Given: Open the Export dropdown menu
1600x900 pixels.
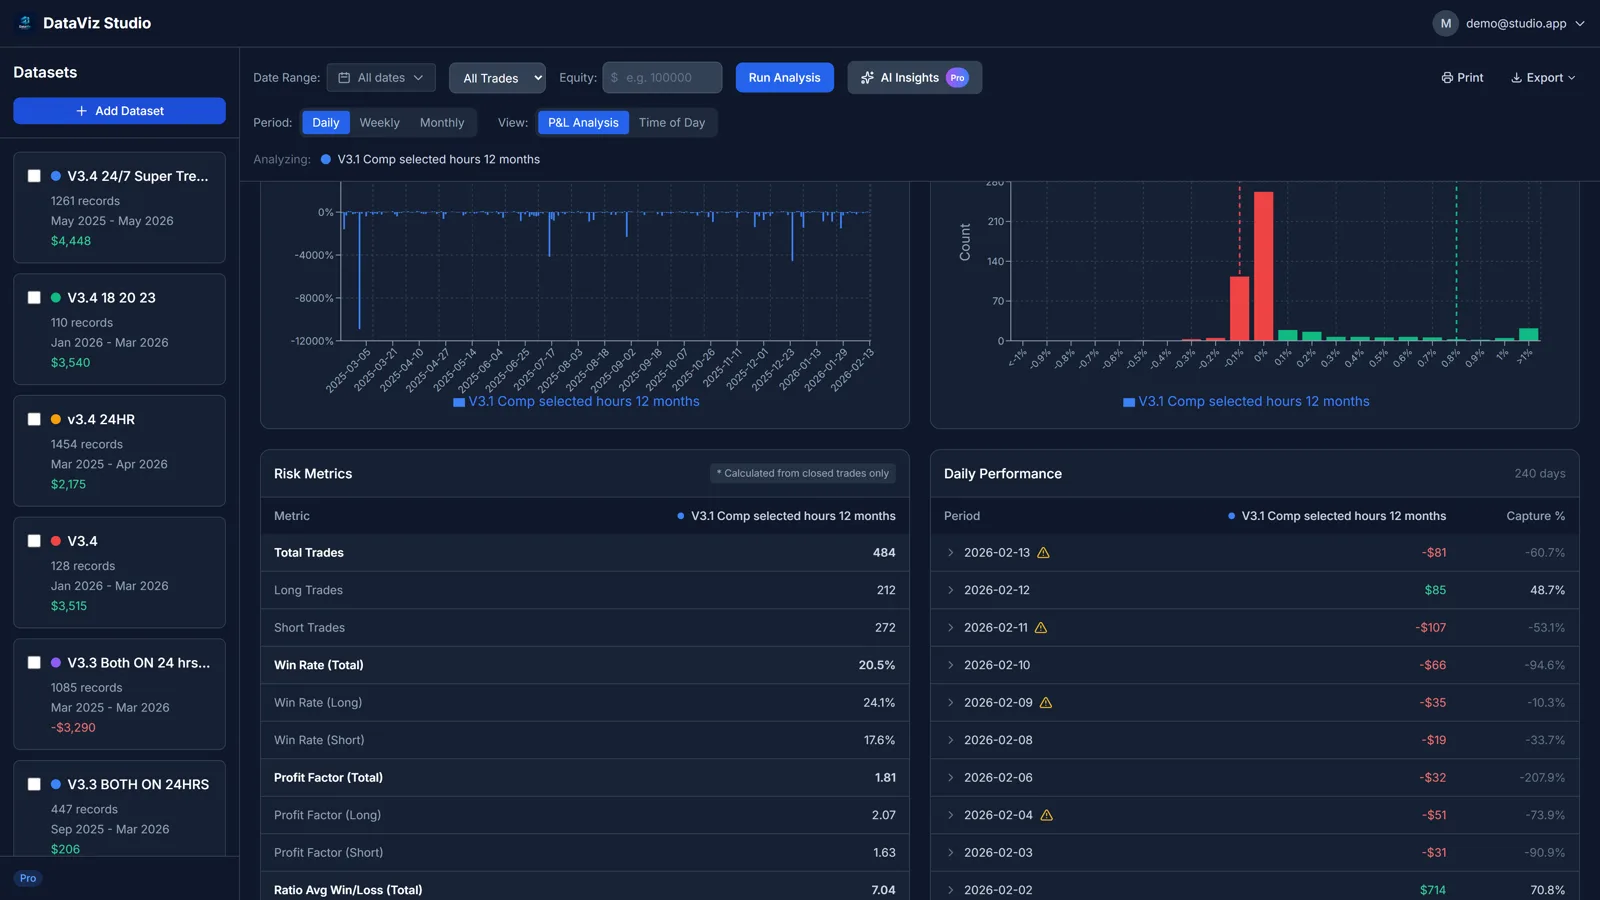Looking at the screenshot, I should coord(1543,78).
